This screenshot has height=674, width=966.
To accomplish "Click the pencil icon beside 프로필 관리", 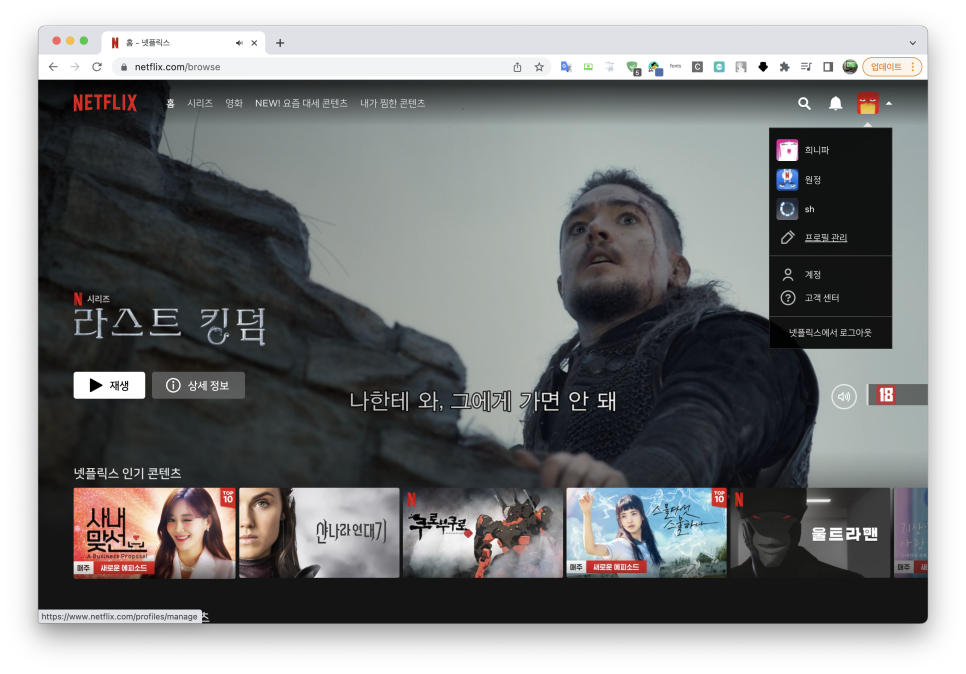I will click(x=787, y=237).
